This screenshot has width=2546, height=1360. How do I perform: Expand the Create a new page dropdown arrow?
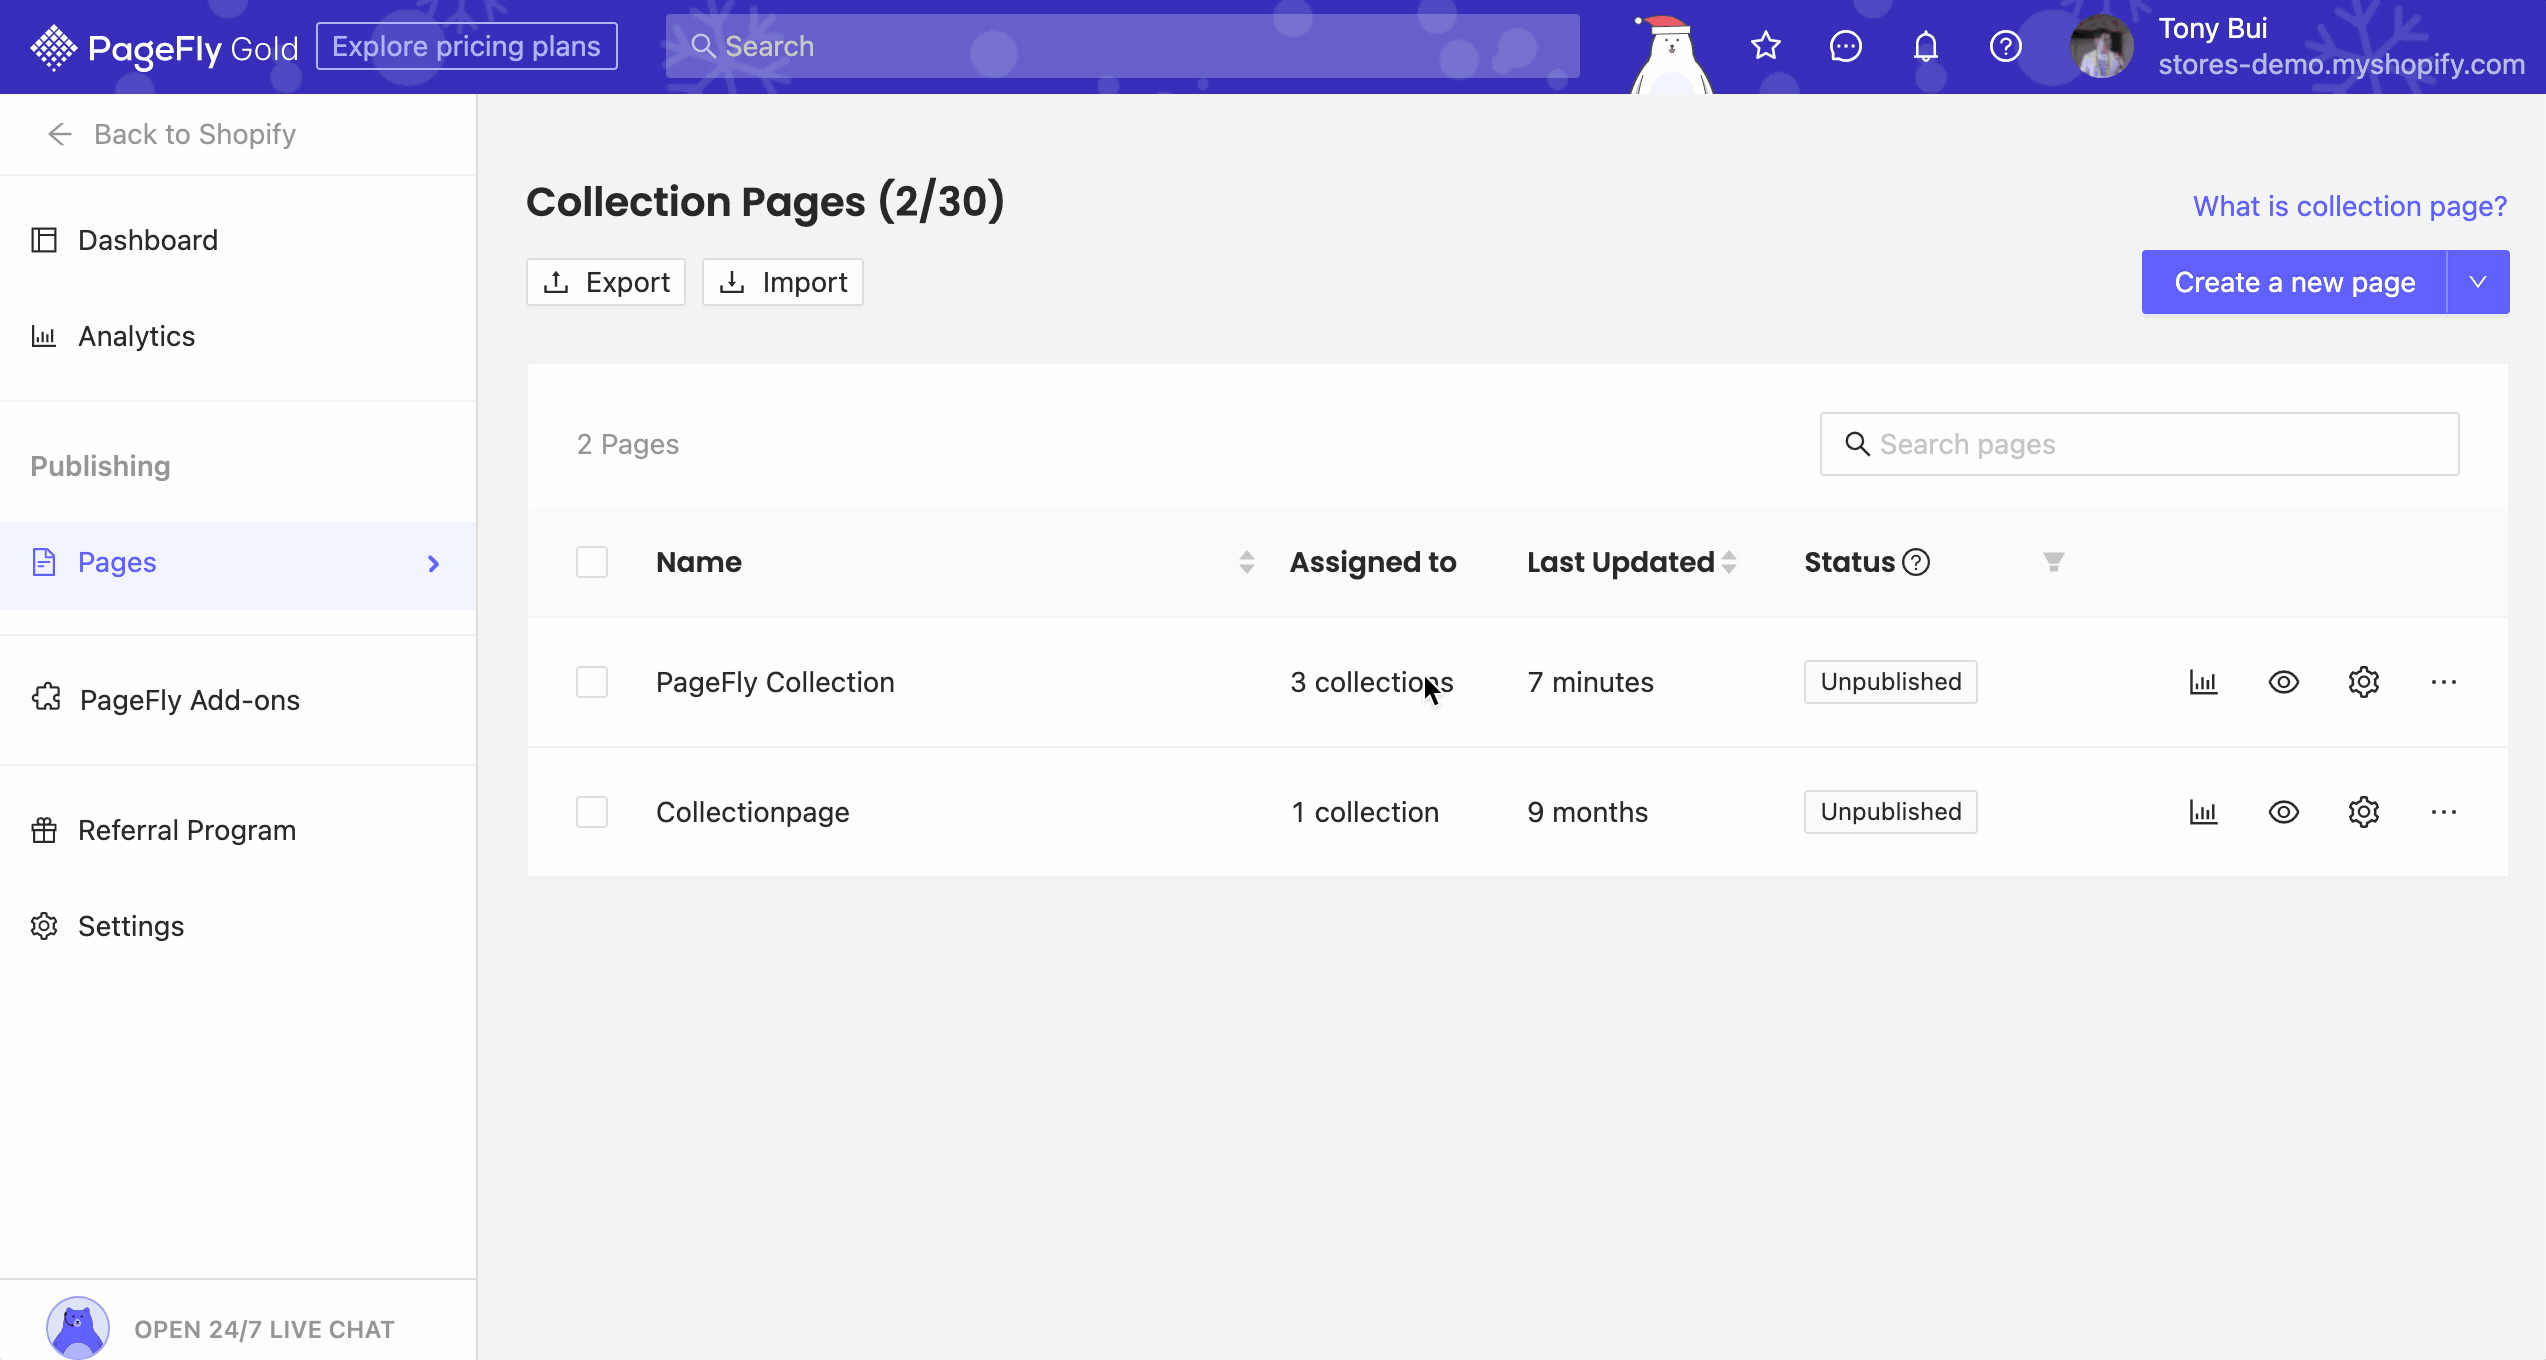[x=2478, y=282]
